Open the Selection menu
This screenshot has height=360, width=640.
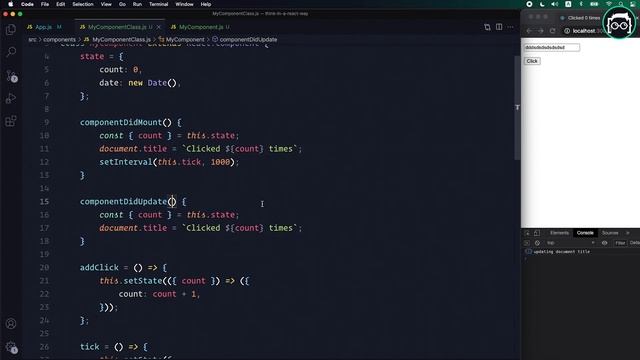83,4
